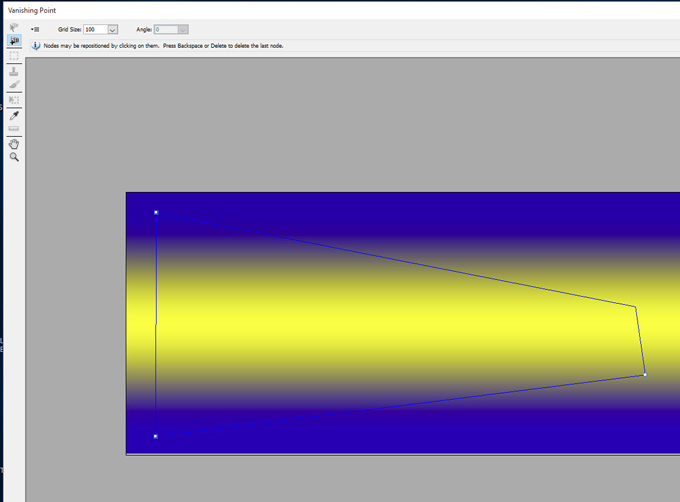This screenshot has height=502, width=680.
Task: Click the Angle value field
Action: pyautogui.click(x=165, y=30)
